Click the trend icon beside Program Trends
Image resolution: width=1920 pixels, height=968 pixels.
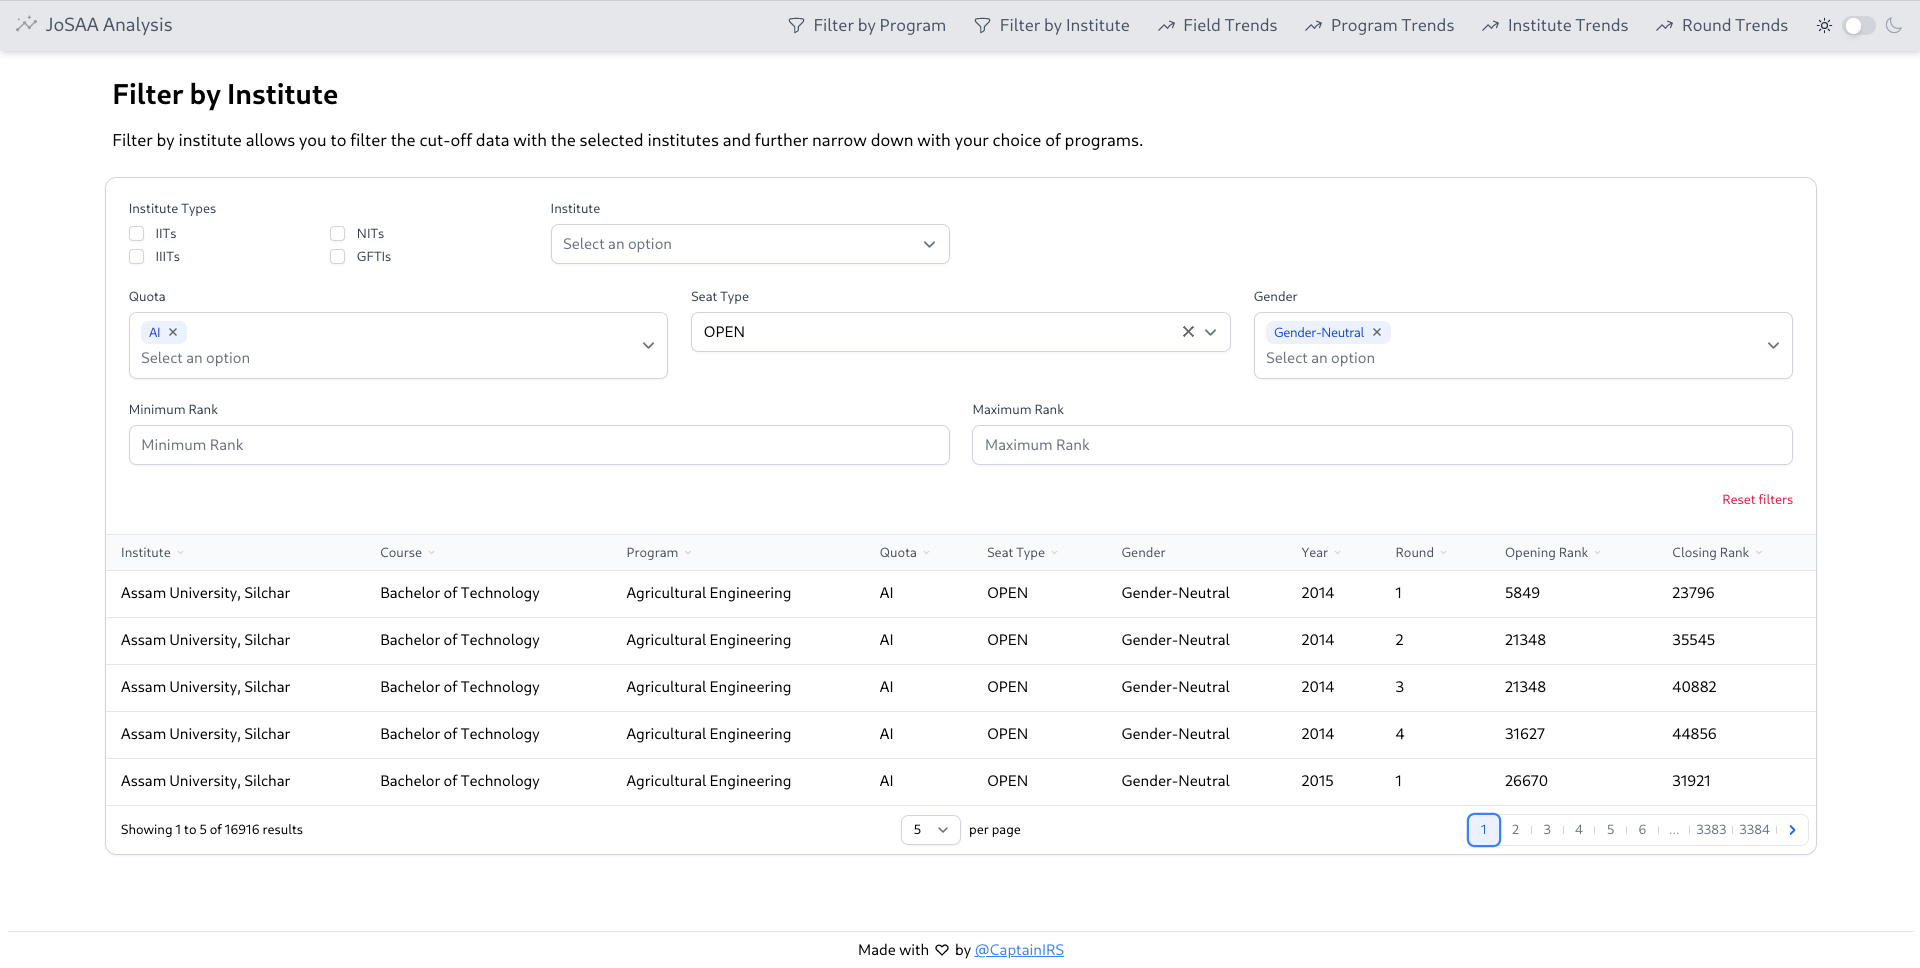coord(1314,25)
